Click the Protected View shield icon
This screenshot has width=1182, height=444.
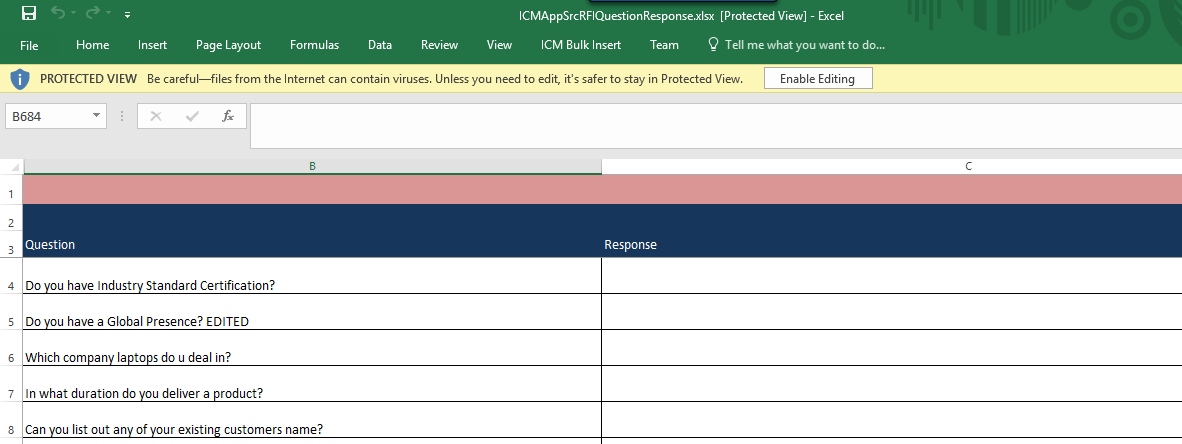click(x=20, y=78)
